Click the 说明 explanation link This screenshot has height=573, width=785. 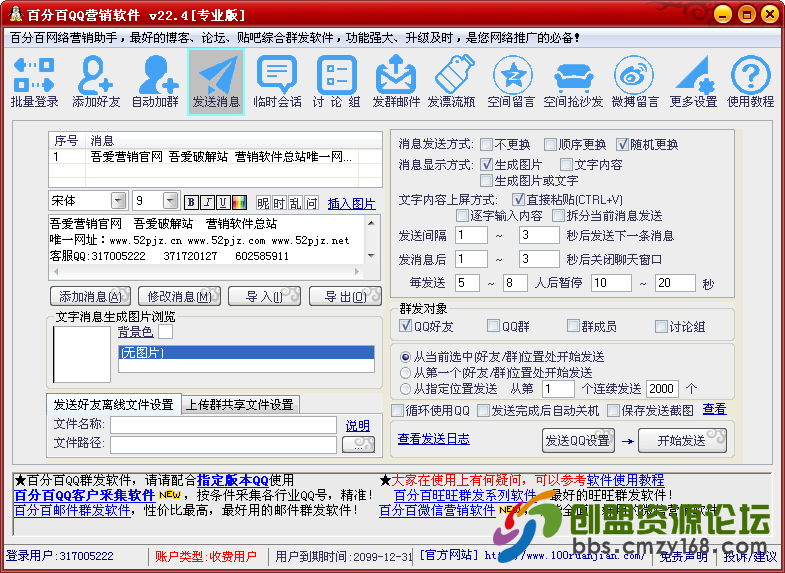click(357, 425)
